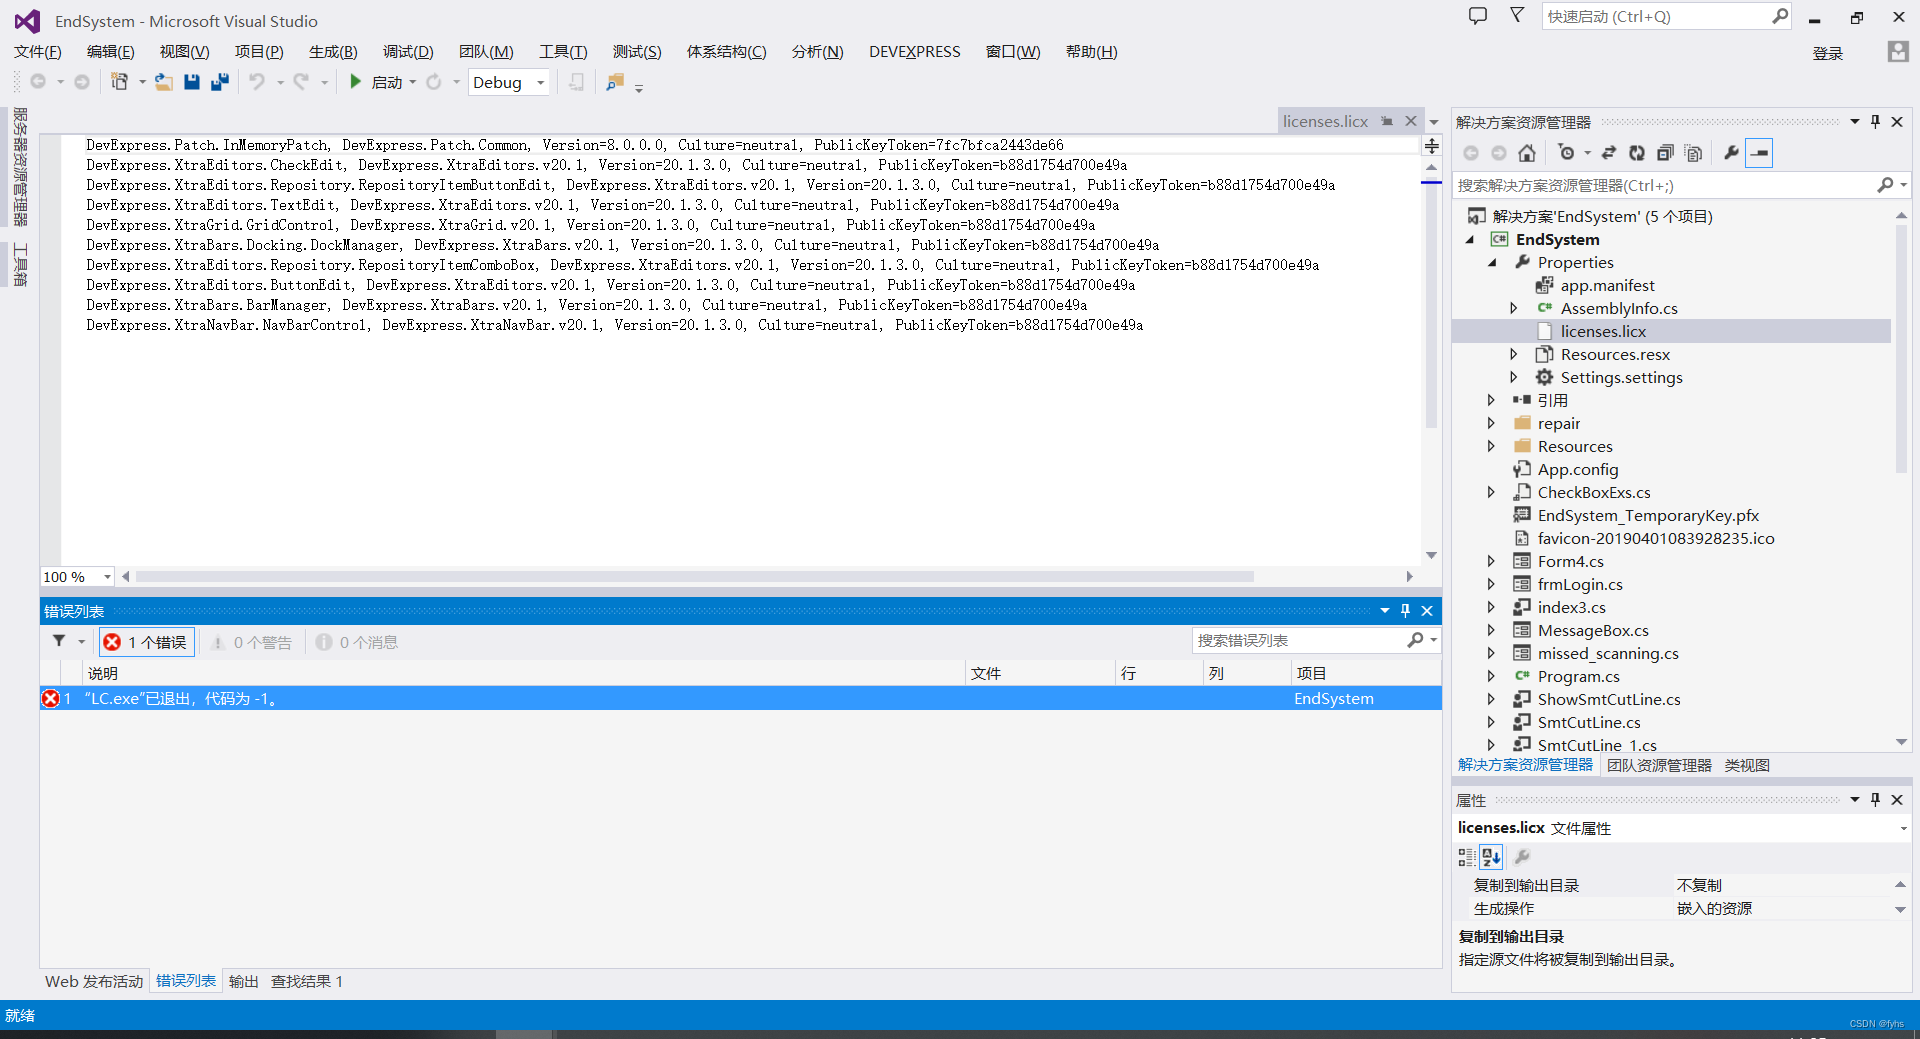Screen dimensions: 1920x1039
Task: Expand the Settings.settings node
Action: pyautogui.click(x=1513, y=377)
